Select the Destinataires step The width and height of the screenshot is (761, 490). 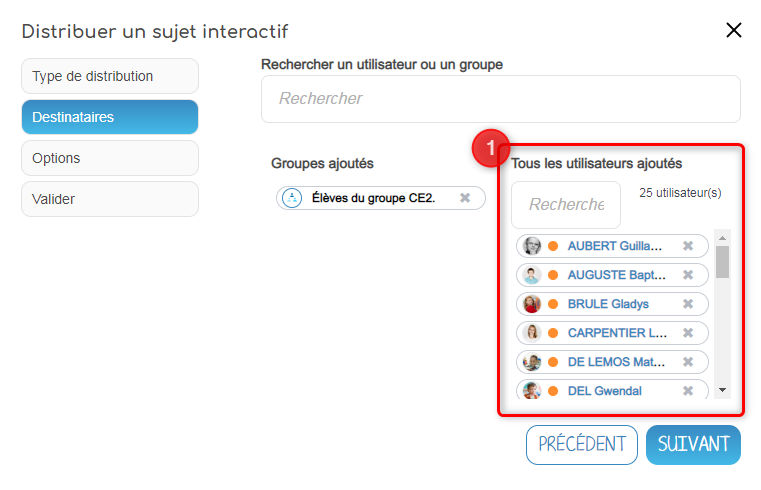point(110,117)
